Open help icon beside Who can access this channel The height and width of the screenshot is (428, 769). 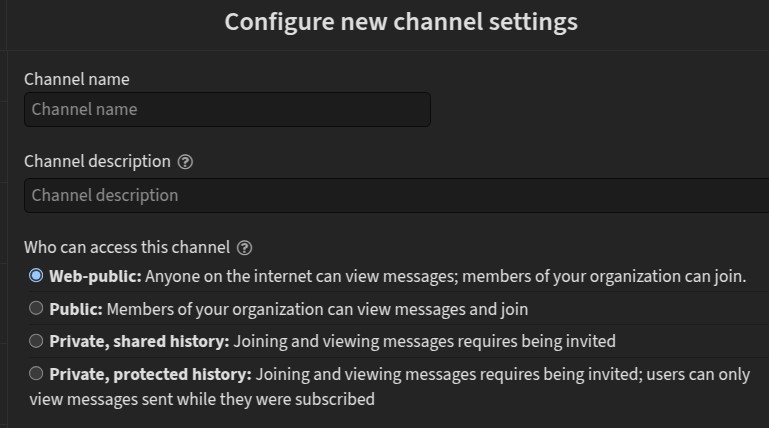[244, 248]
